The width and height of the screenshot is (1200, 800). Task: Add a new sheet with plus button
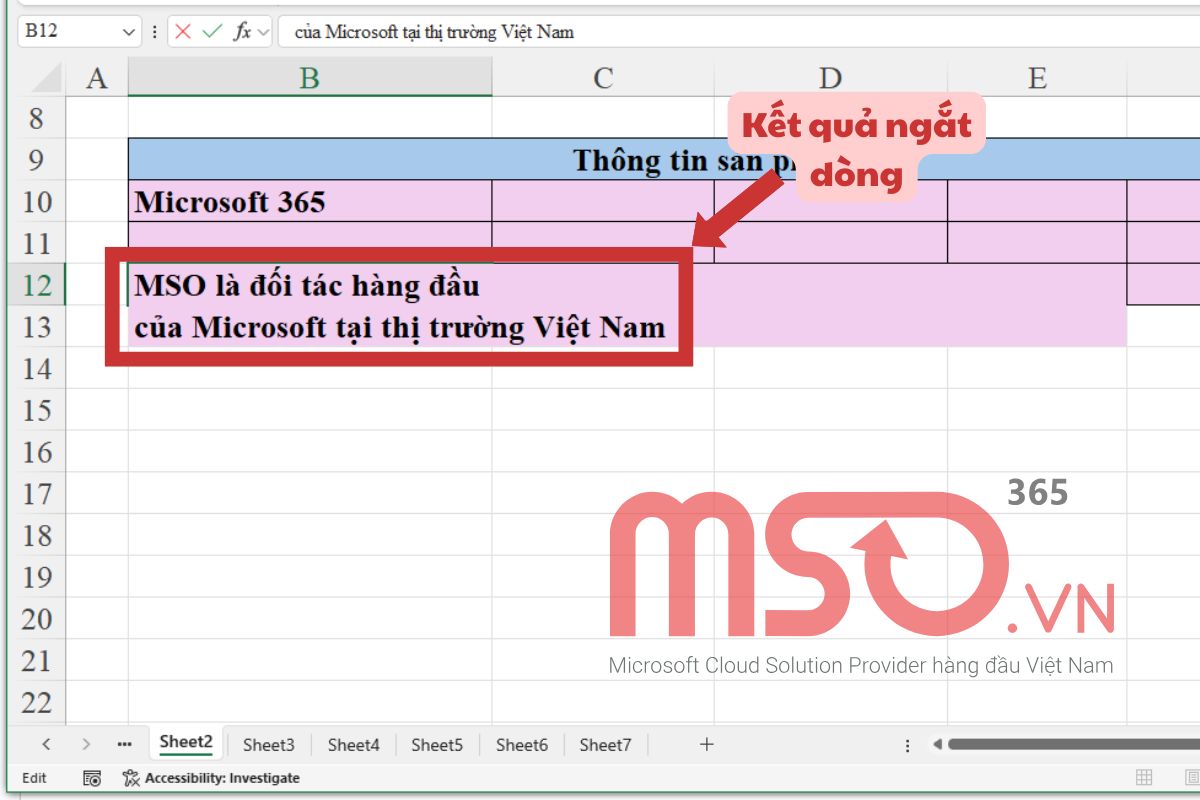pyautogui.click(x=707, y=744)
